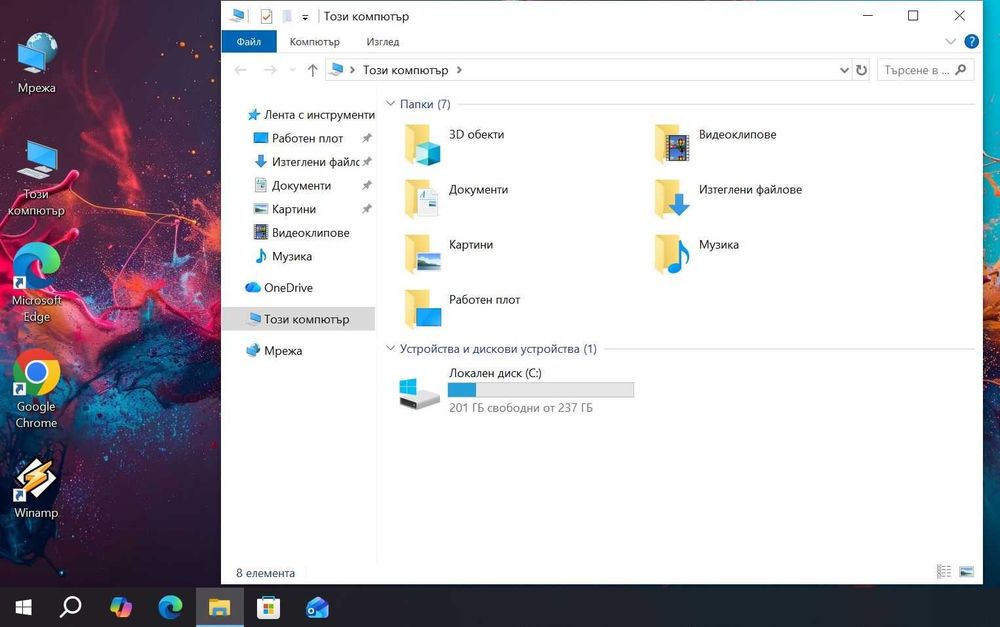Viewport: 1000px width, 627px height.
Task: Collapse the Папки (7) group
Action: [390, 103]
